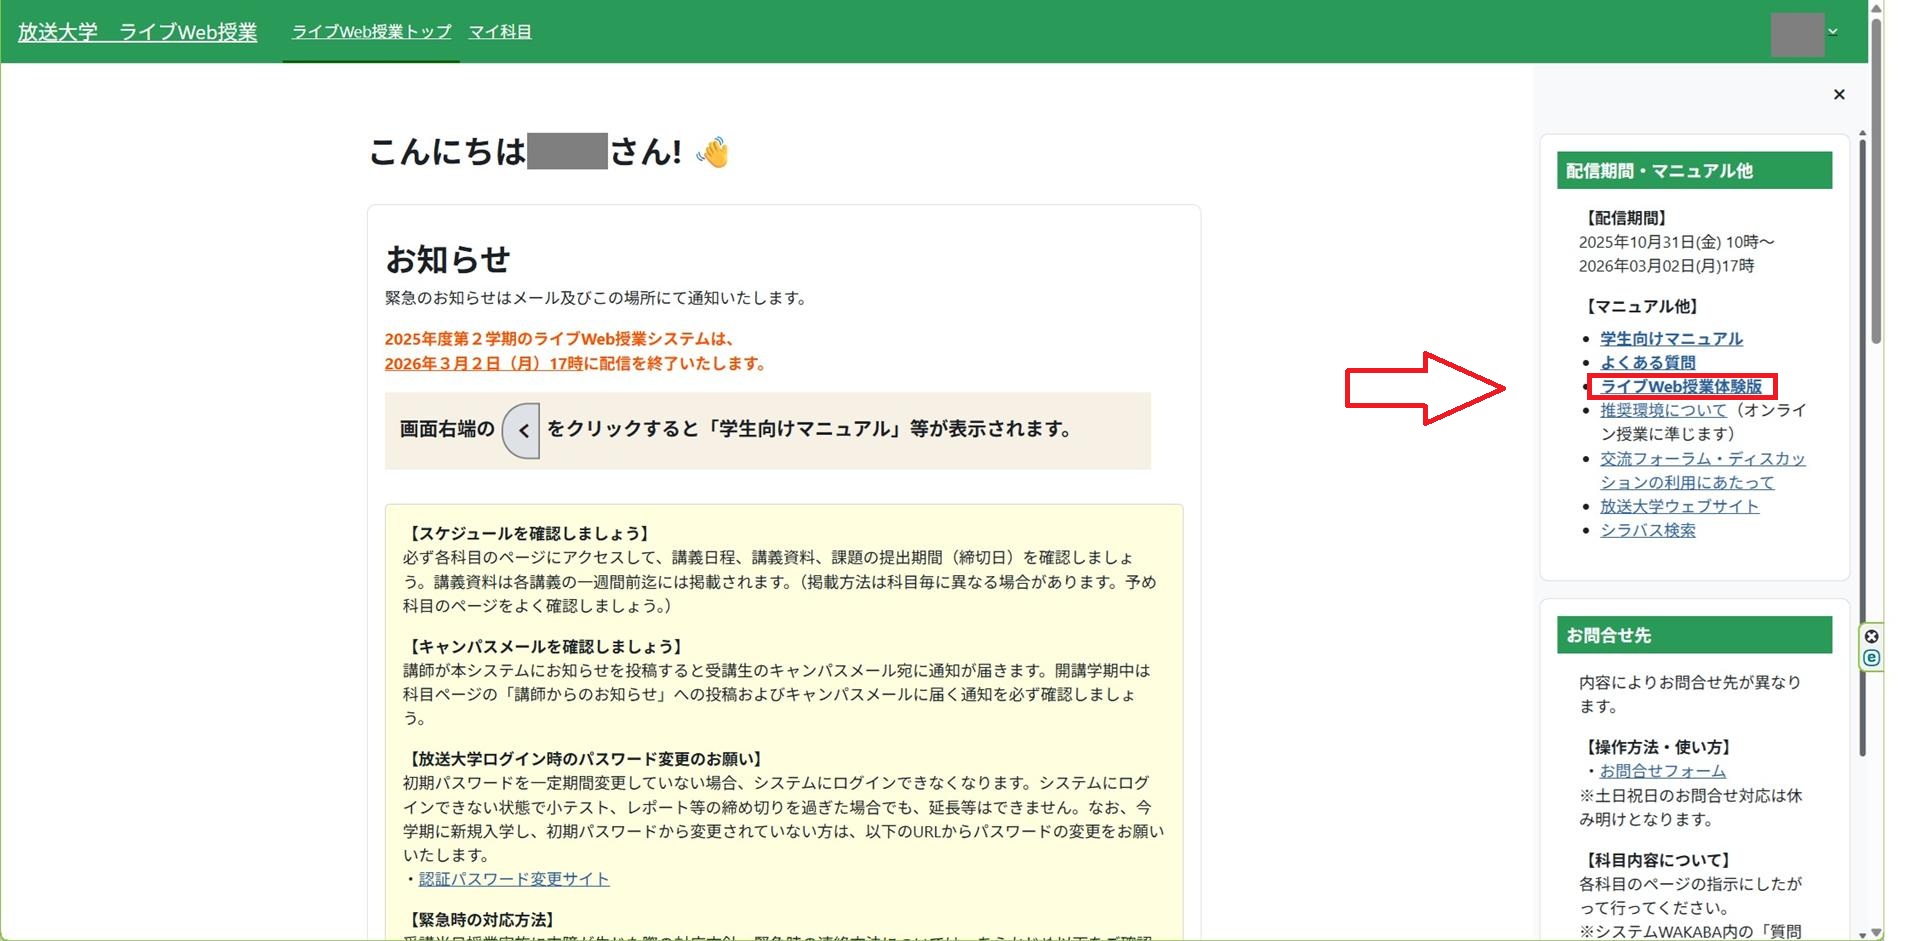The height and width of the screenshot is (941, 1920).
Task: Click the blue 'e' icon at right edge
Action: (x=1871, y=658)
